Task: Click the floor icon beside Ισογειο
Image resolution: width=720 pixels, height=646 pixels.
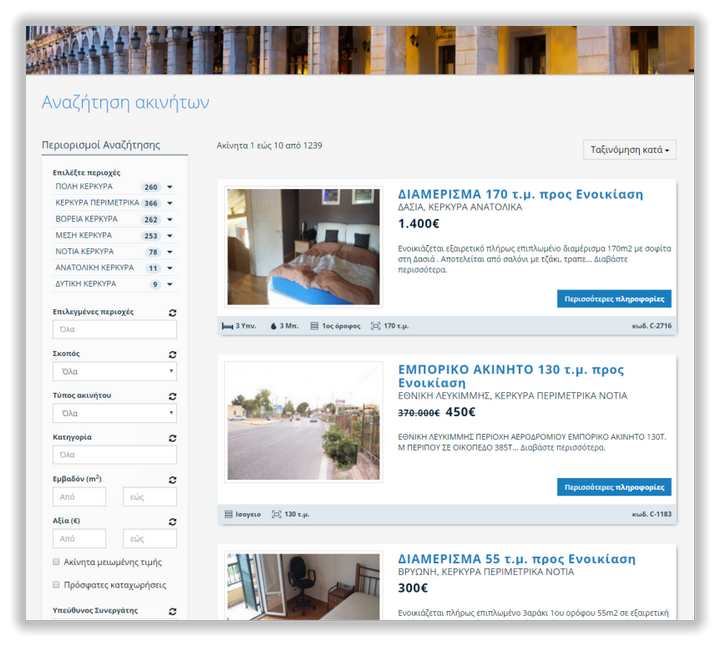Action: coord(228,514)
